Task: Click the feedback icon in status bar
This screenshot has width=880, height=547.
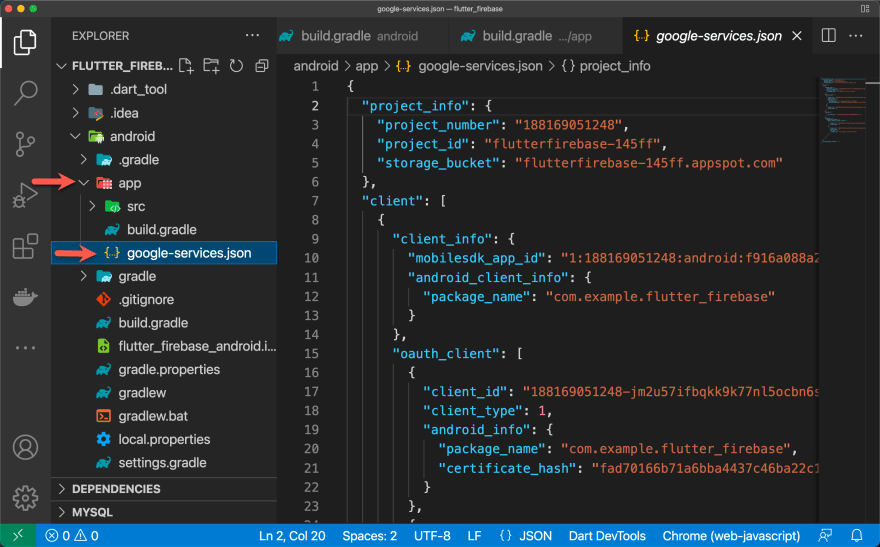Action: coord(825,535)
